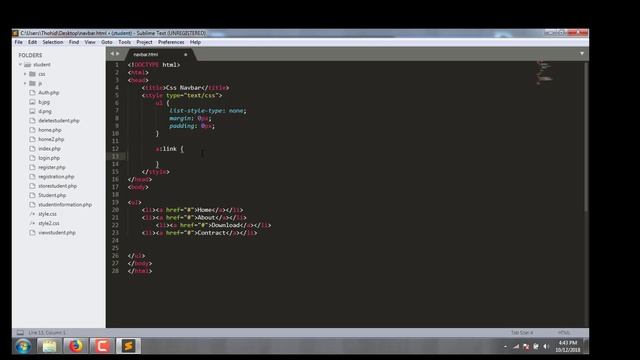640x360 pixels.
Task: Click the minimap code preview
Action: point(544,73)
